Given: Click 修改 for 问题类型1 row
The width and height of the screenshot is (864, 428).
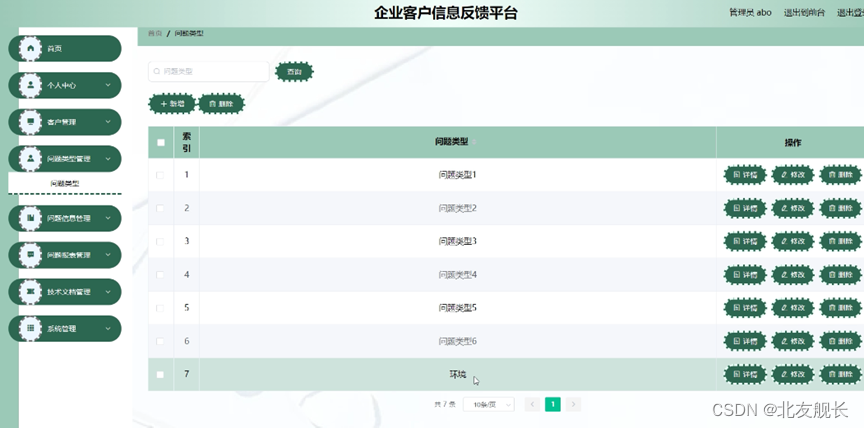Looking at the screenshot, I should 793,175.
